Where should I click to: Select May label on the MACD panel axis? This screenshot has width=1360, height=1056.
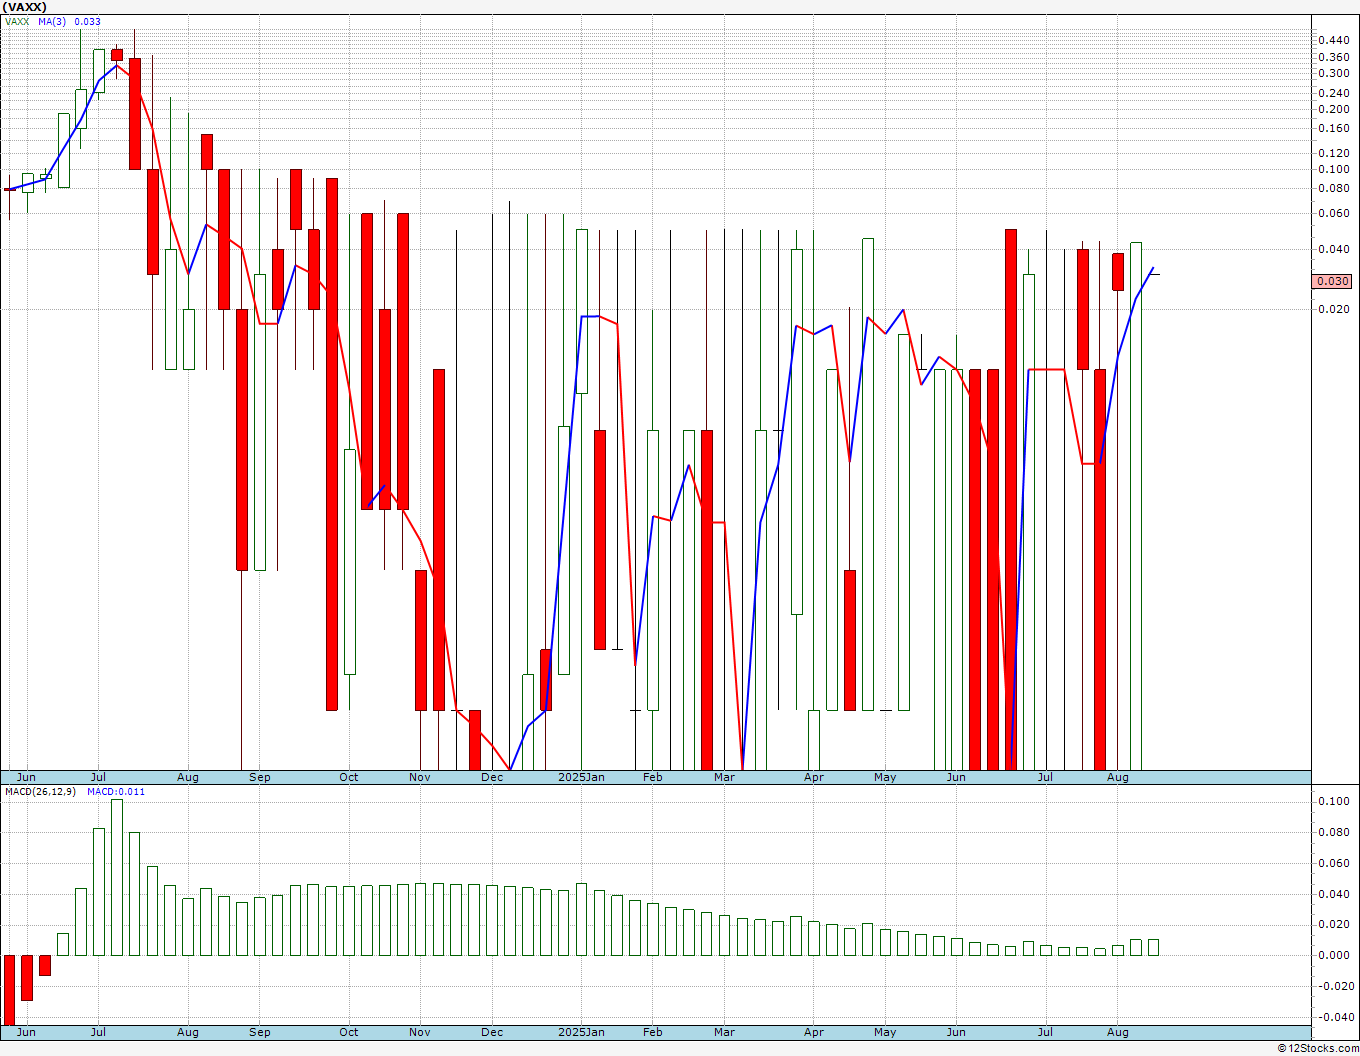[x=885, y=1032]
